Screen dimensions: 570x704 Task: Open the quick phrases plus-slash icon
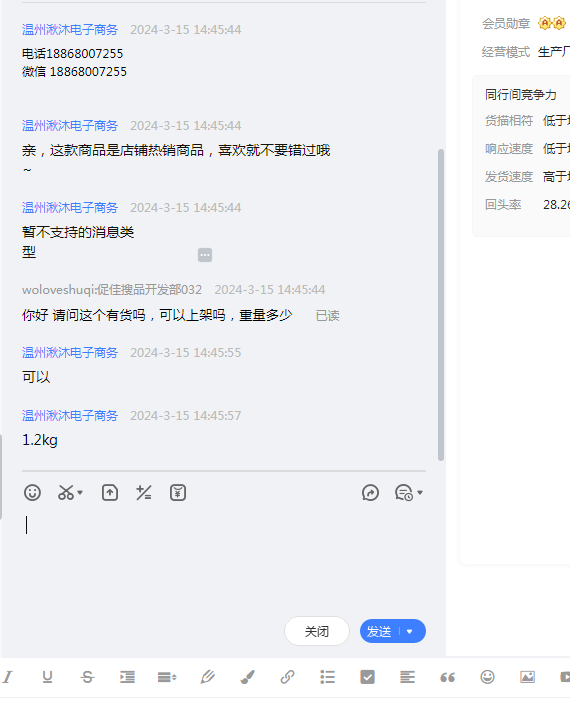tap(144, 493)
